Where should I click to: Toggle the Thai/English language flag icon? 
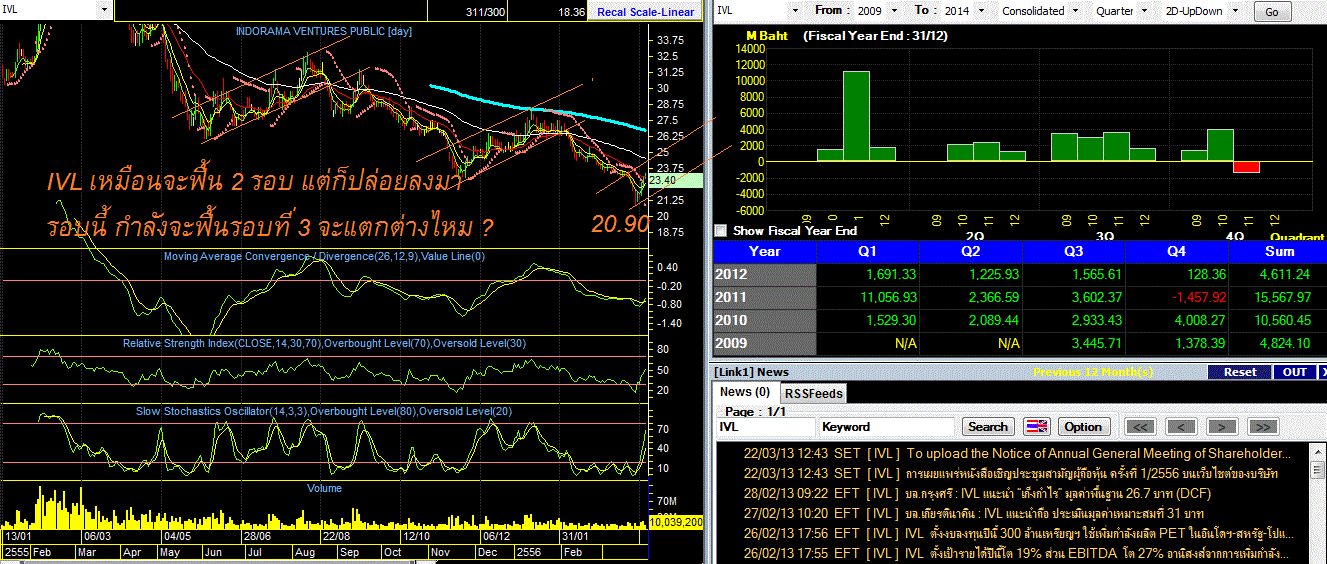1037,426
